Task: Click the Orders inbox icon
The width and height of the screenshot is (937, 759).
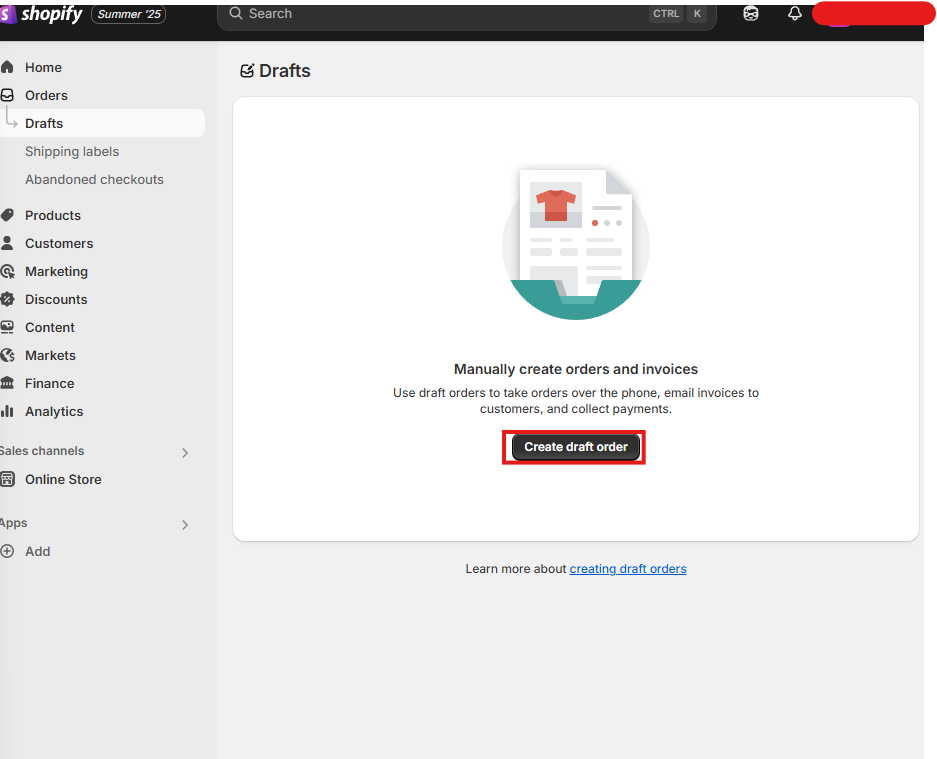Action: click(x=7, y=95)
